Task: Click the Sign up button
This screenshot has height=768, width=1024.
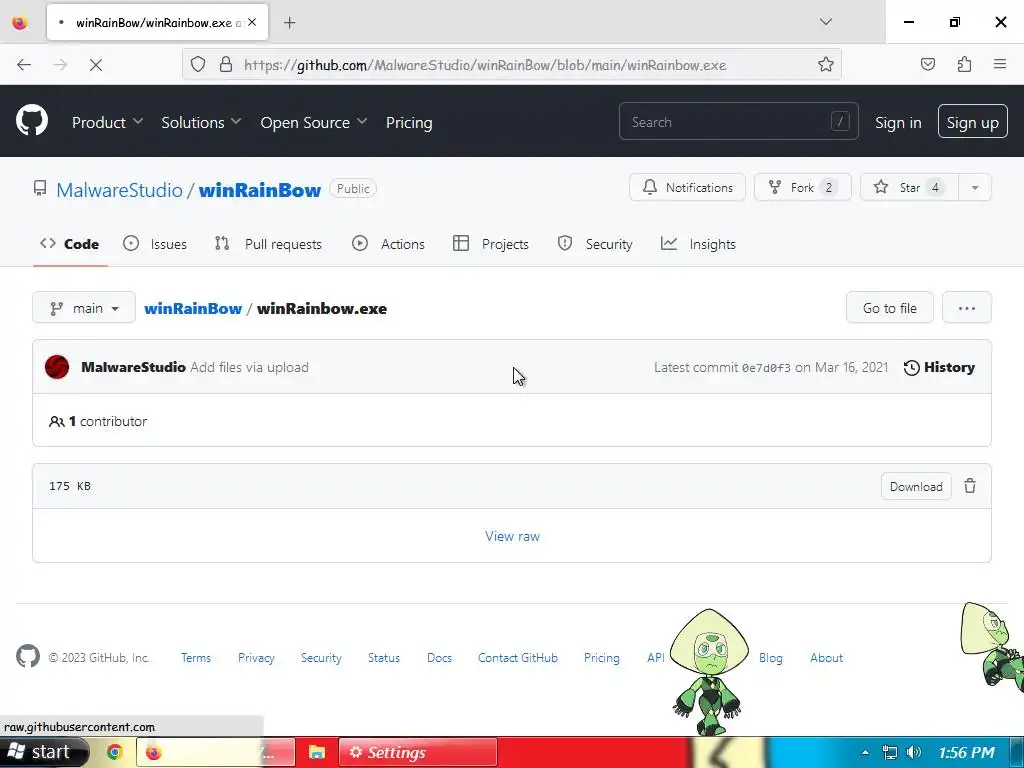Action: click(972, 121)
